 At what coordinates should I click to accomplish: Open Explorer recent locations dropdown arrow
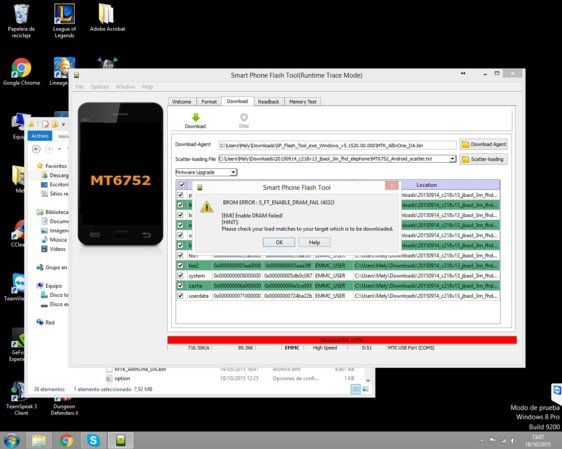tap(59, 149)
